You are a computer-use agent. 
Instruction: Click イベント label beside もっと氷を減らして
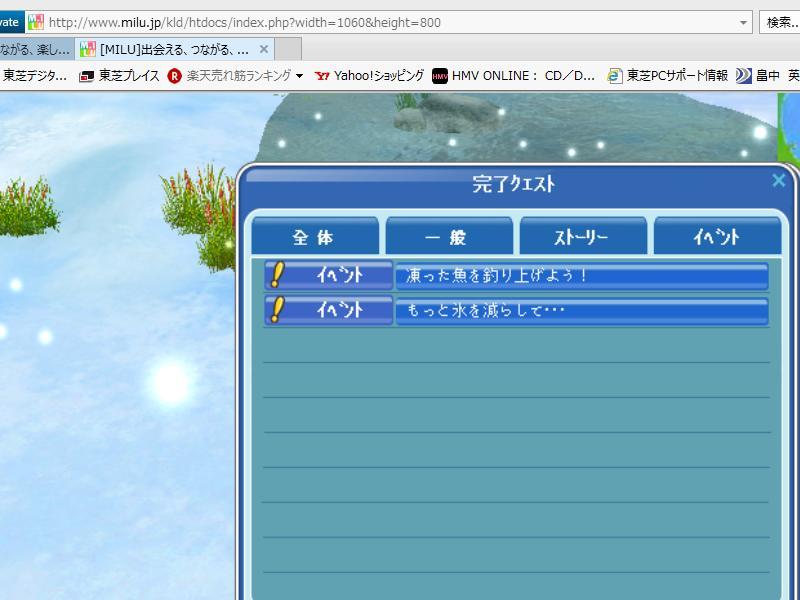point(339,310)
